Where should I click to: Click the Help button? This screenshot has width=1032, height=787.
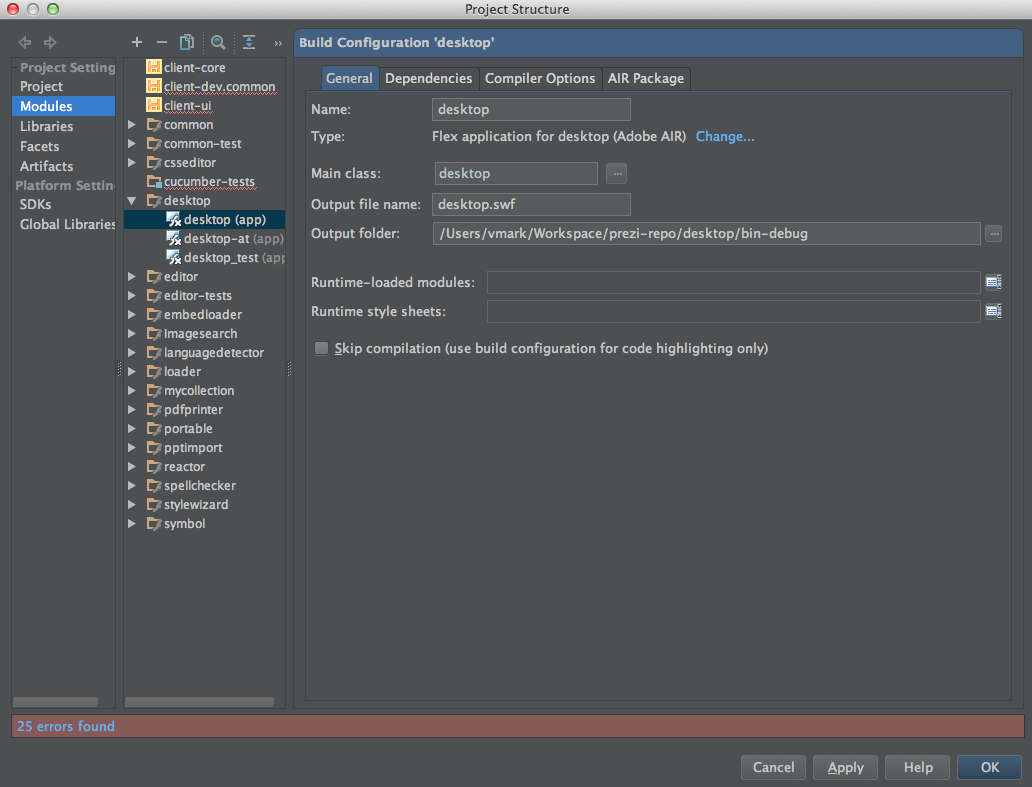point(918,767)
